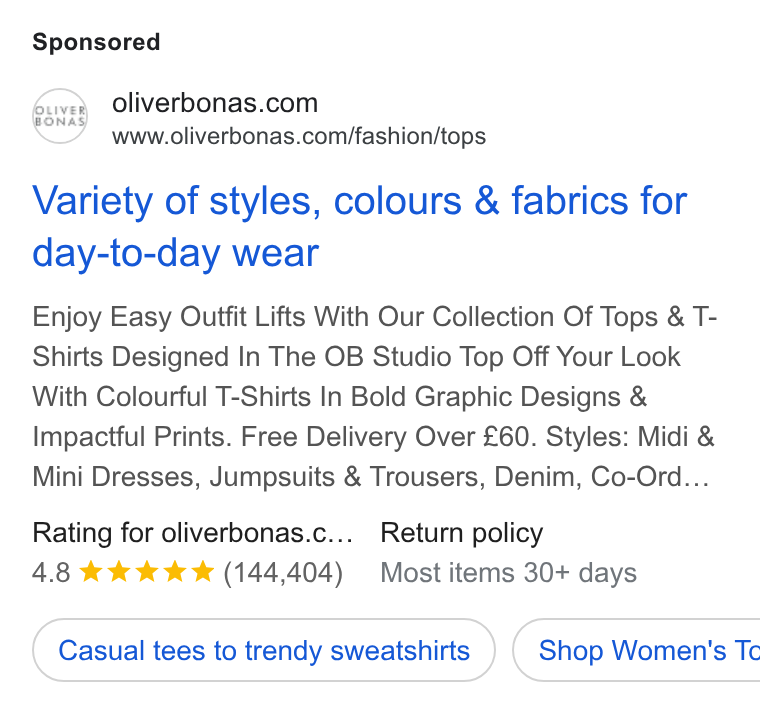Click the 'Rating for oliverbonas.c…' label
This screenshot has height=714, width=760.
192,533
